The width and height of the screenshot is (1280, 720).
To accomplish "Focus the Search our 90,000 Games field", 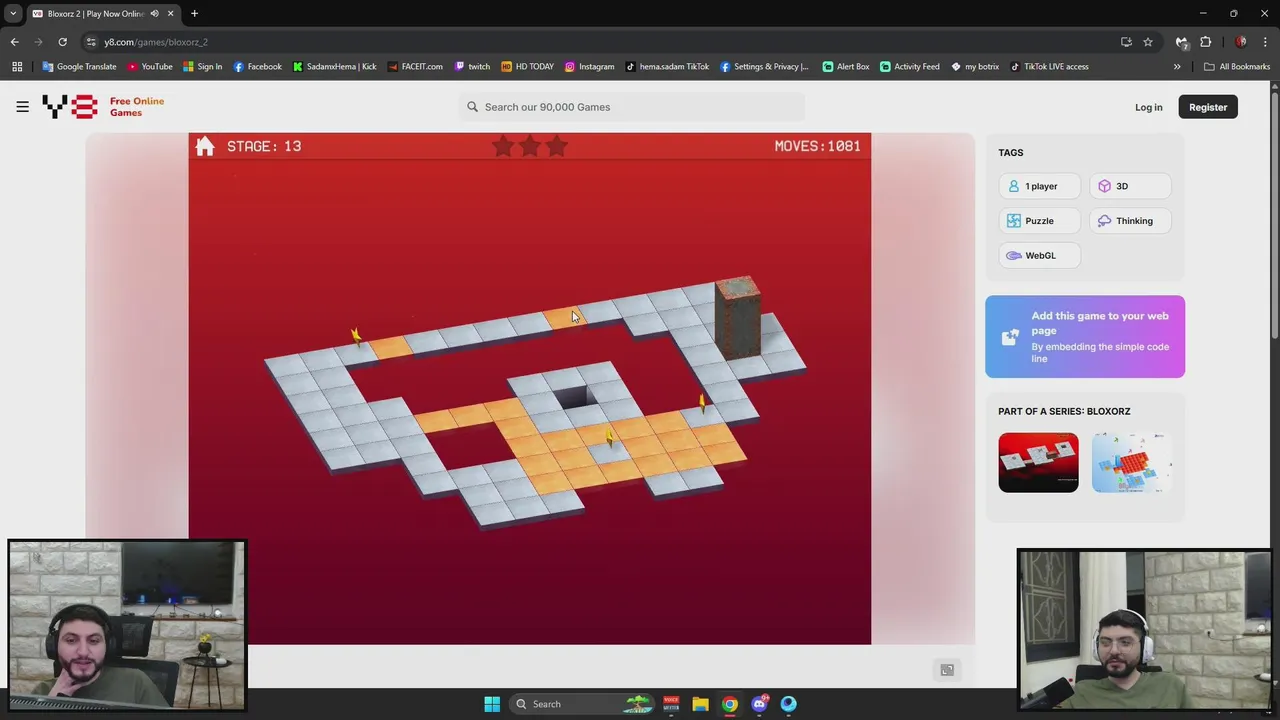I will [x=632, y=107].
